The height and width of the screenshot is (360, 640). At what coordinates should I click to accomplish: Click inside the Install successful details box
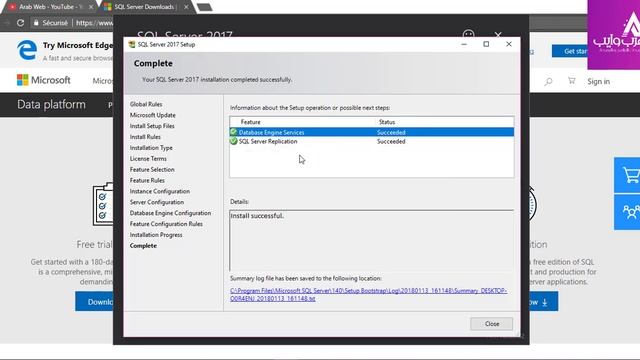(371, 241)
